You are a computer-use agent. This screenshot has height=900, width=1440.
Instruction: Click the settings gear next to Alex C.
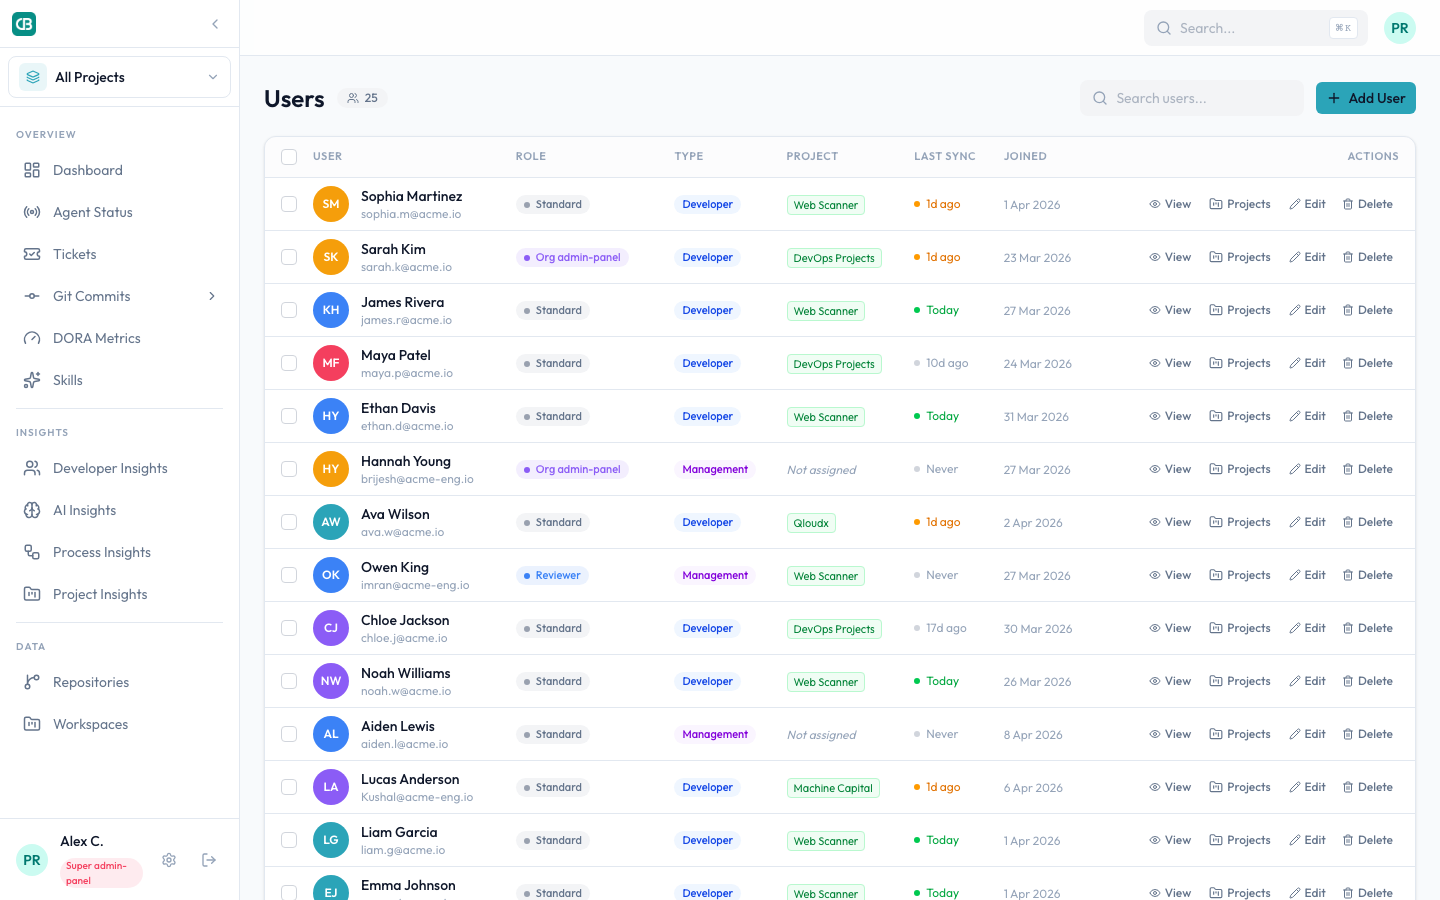(169, 860)
